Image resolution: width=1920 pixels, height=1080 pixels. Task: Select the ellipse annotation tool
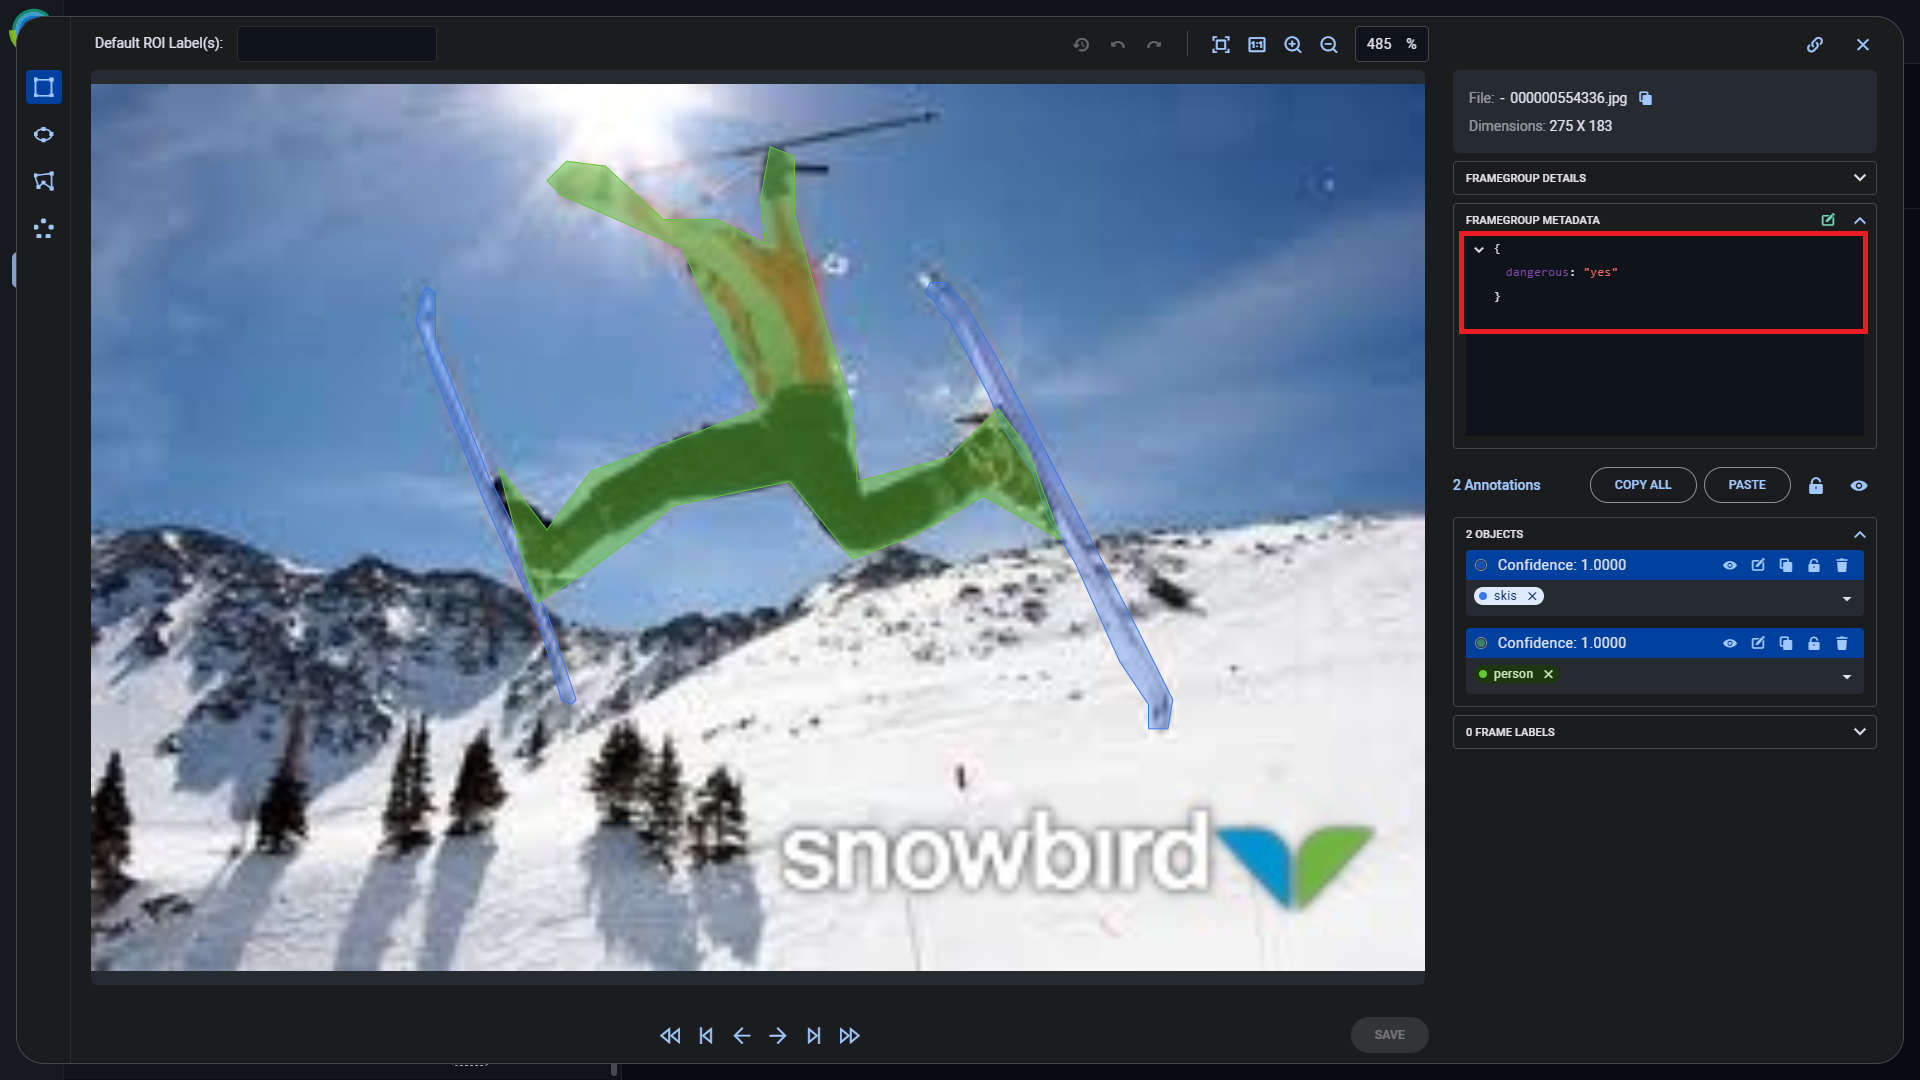coord(44,134)
